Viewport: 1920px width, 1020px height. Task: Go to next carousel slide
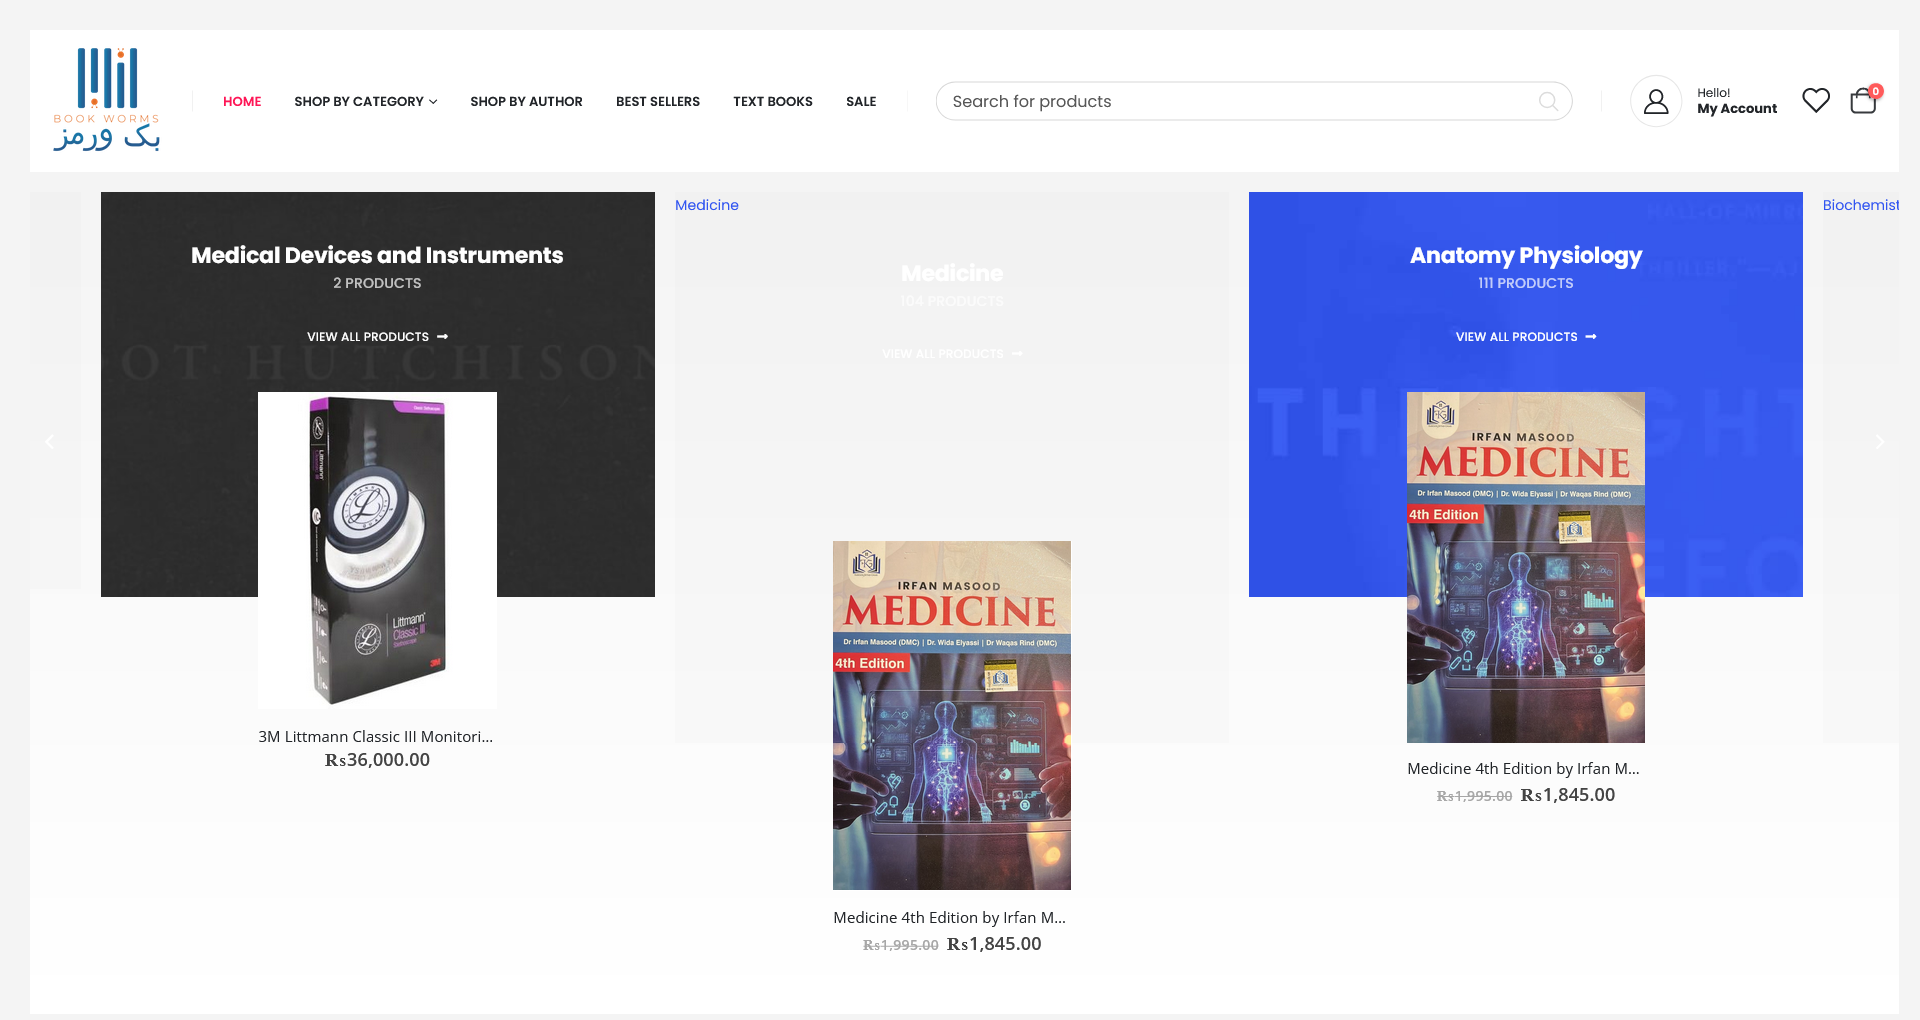tap(1880, 441)
